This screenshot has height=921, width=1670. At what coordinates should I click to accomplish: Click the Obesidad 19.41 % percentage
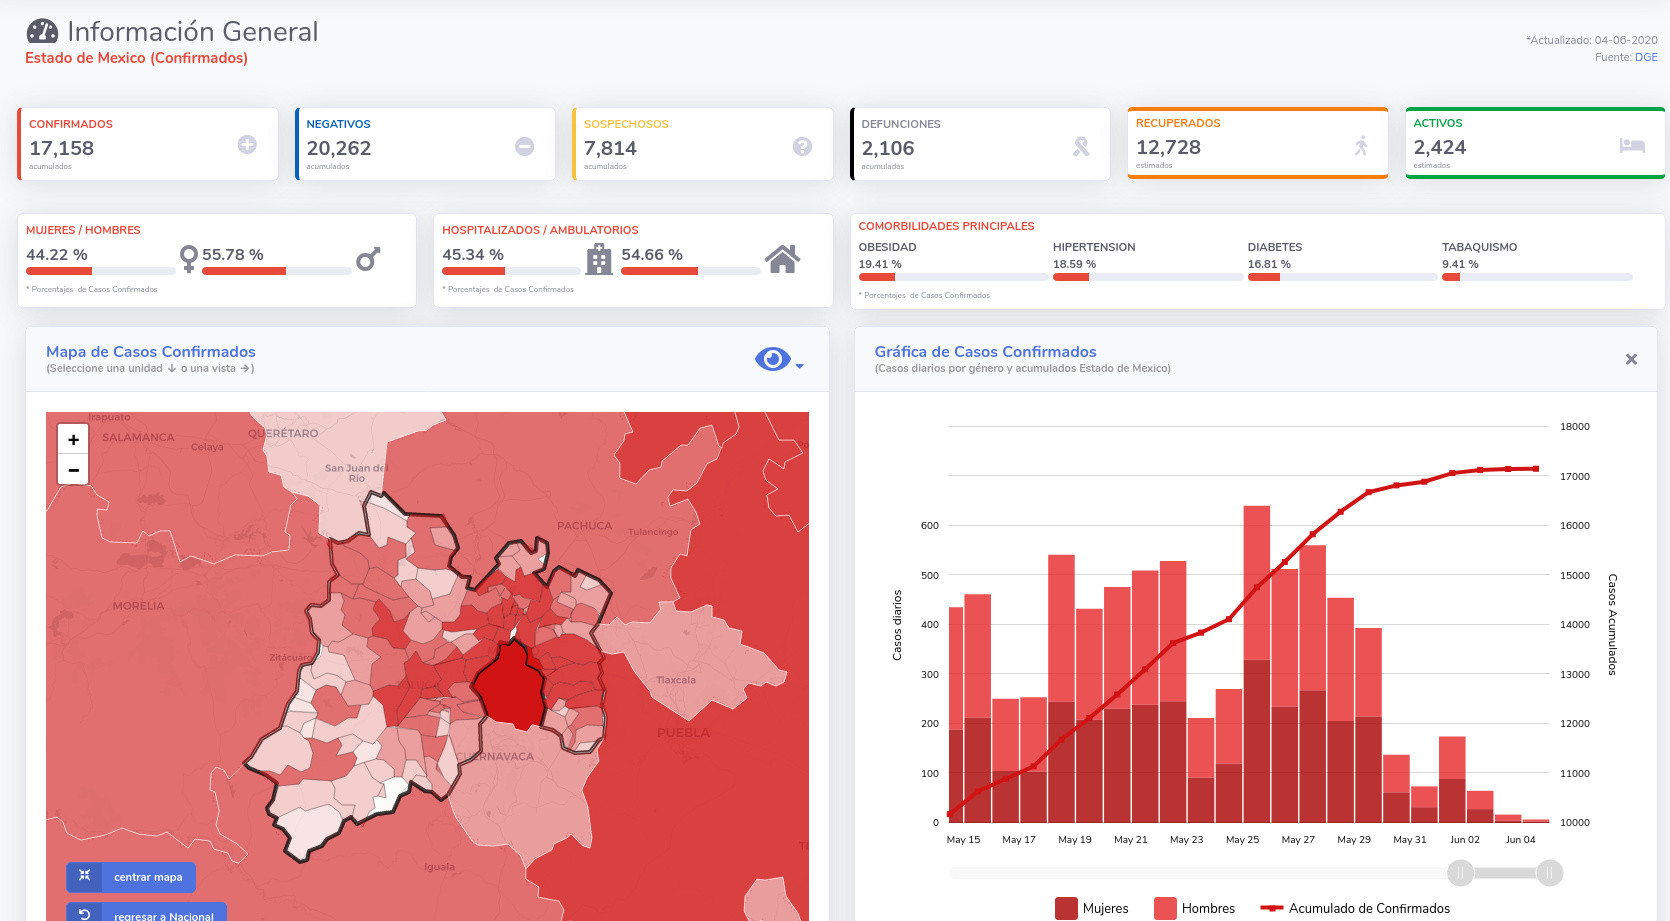pyautogui.click(x=880, y=264)
